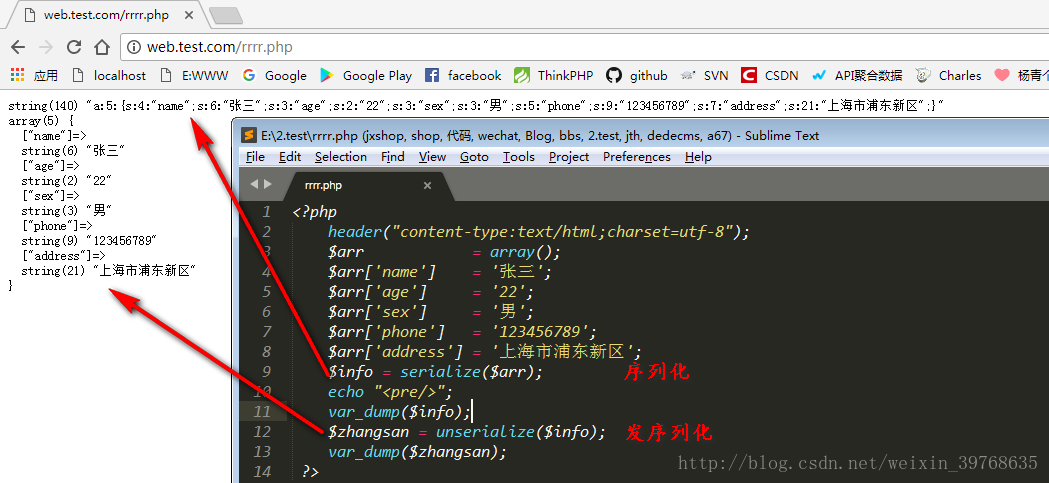Open Sublime Text Find menu
1049x483 pixels.
pos(393,157)
